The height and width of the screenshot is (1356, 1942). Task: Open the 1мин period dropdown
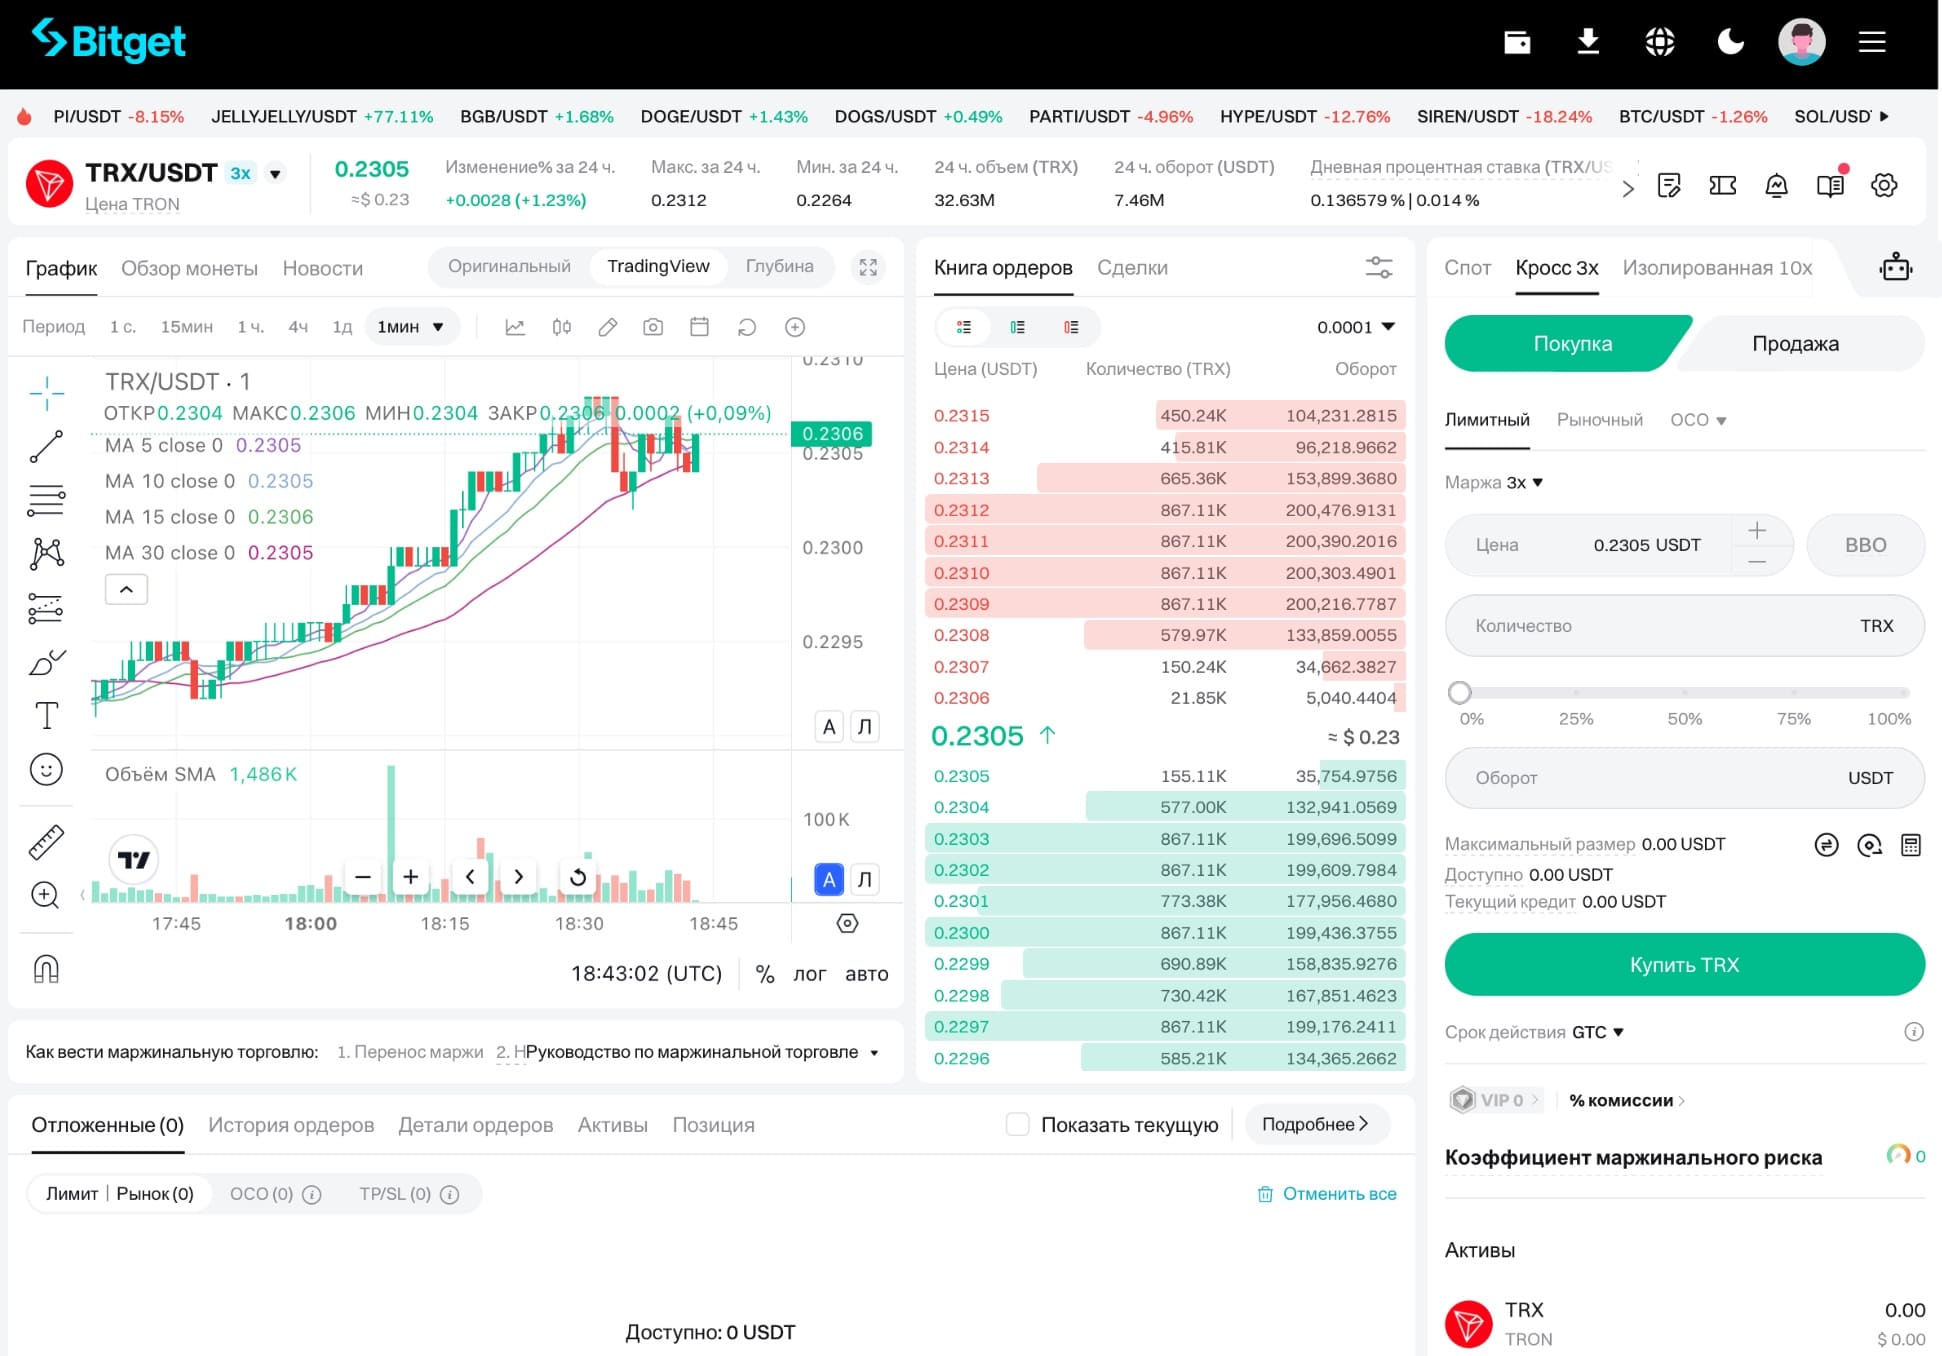point(411,327)
